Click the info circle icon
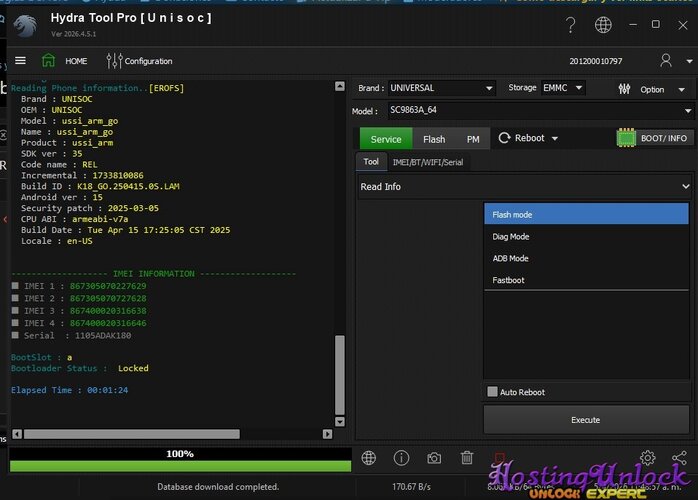The height and width of the screenshot is (500, 698). click(401, 458)
